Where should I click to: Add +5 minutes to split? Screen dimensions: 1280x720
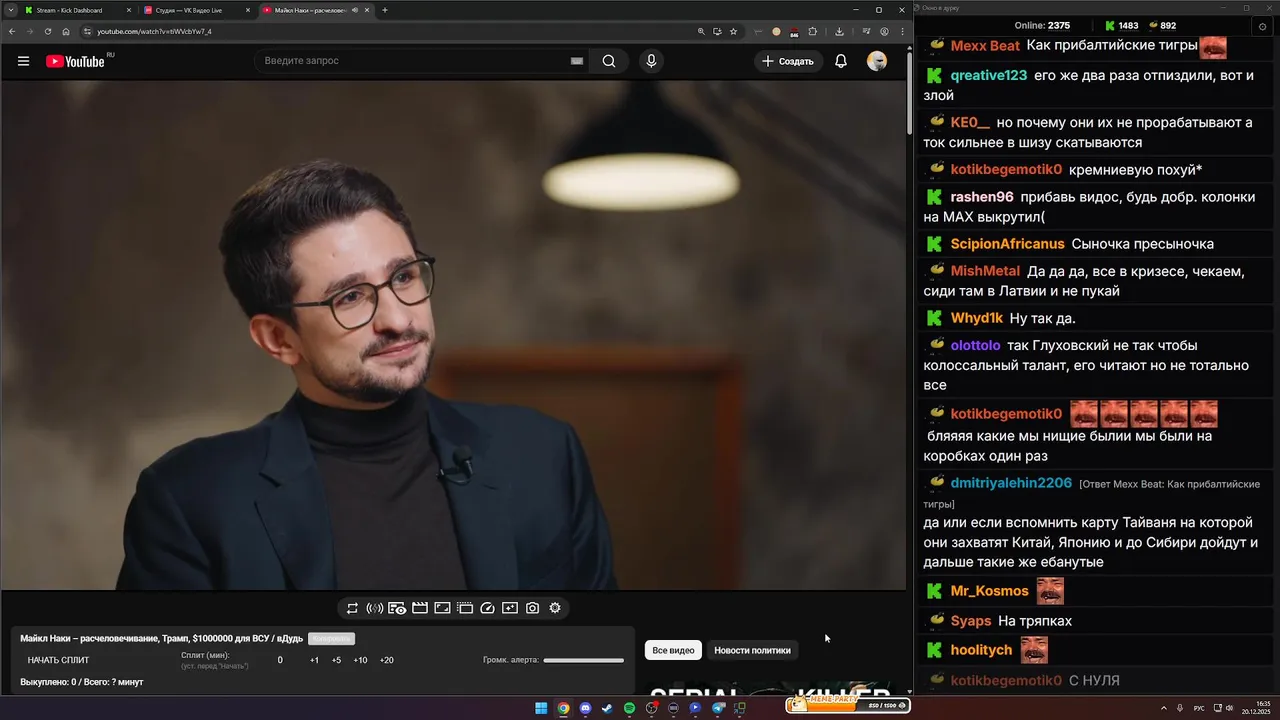click(336, 660)
